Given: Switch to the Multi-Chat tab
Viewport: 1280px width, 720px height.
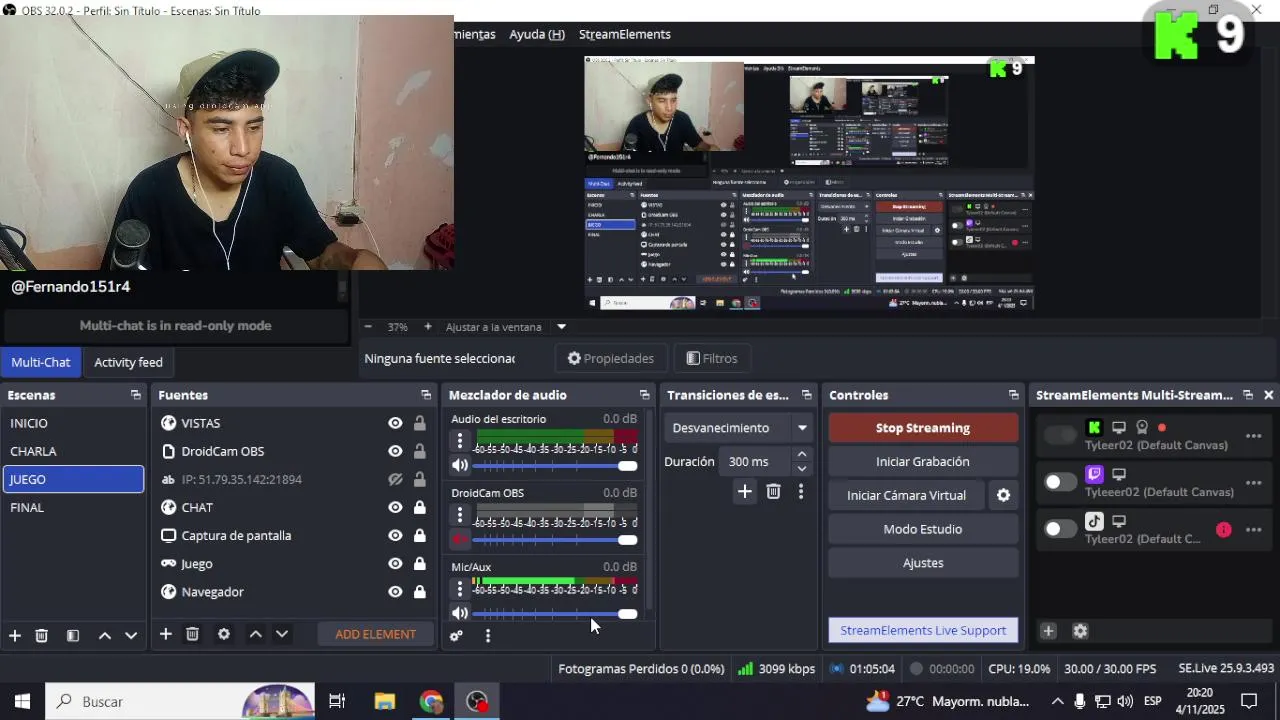Looking at the screenshot, I should click(41, 362).
